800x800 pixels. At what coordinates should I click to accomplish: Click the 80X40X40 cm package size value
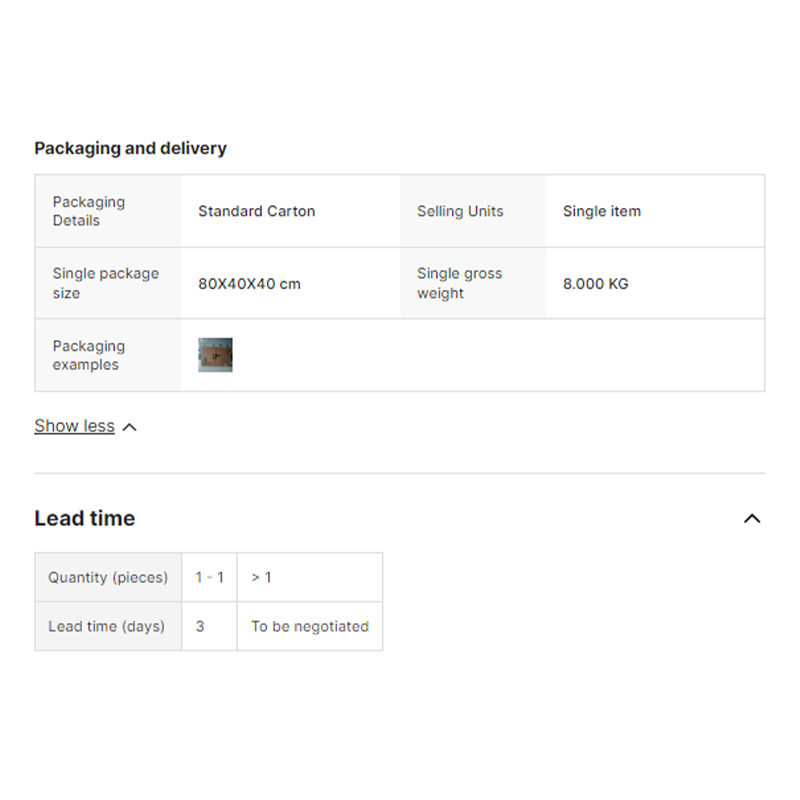[249, 284]
